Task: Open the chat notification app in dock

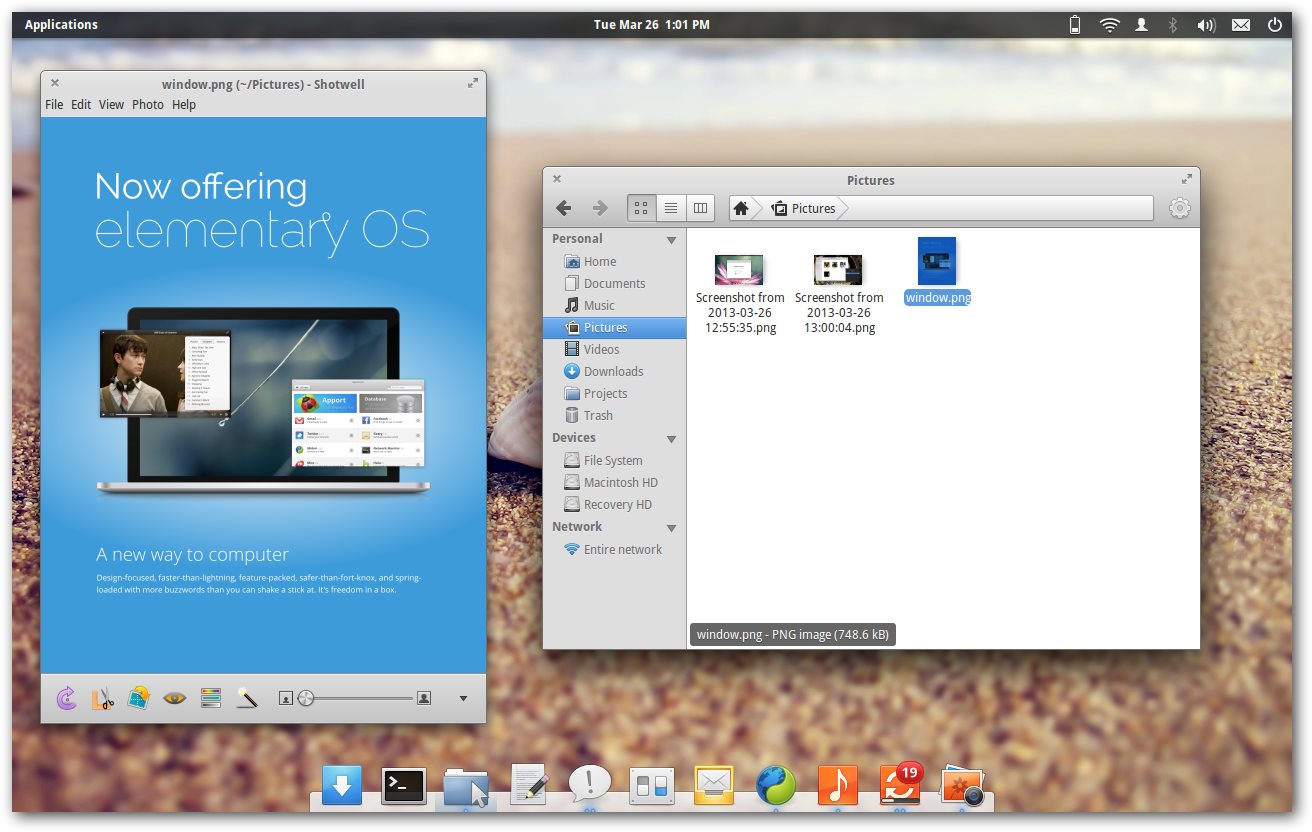Action: 590,785
